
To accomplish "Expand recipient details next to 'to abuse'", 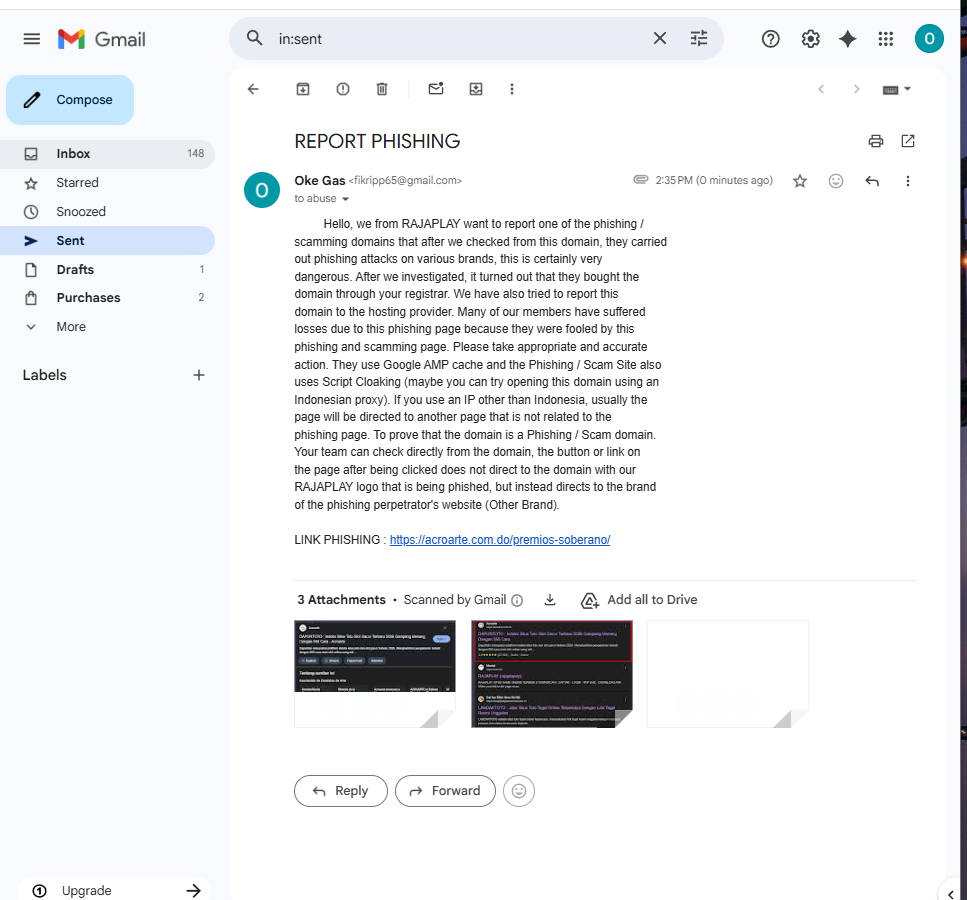I will click(345, 199).
